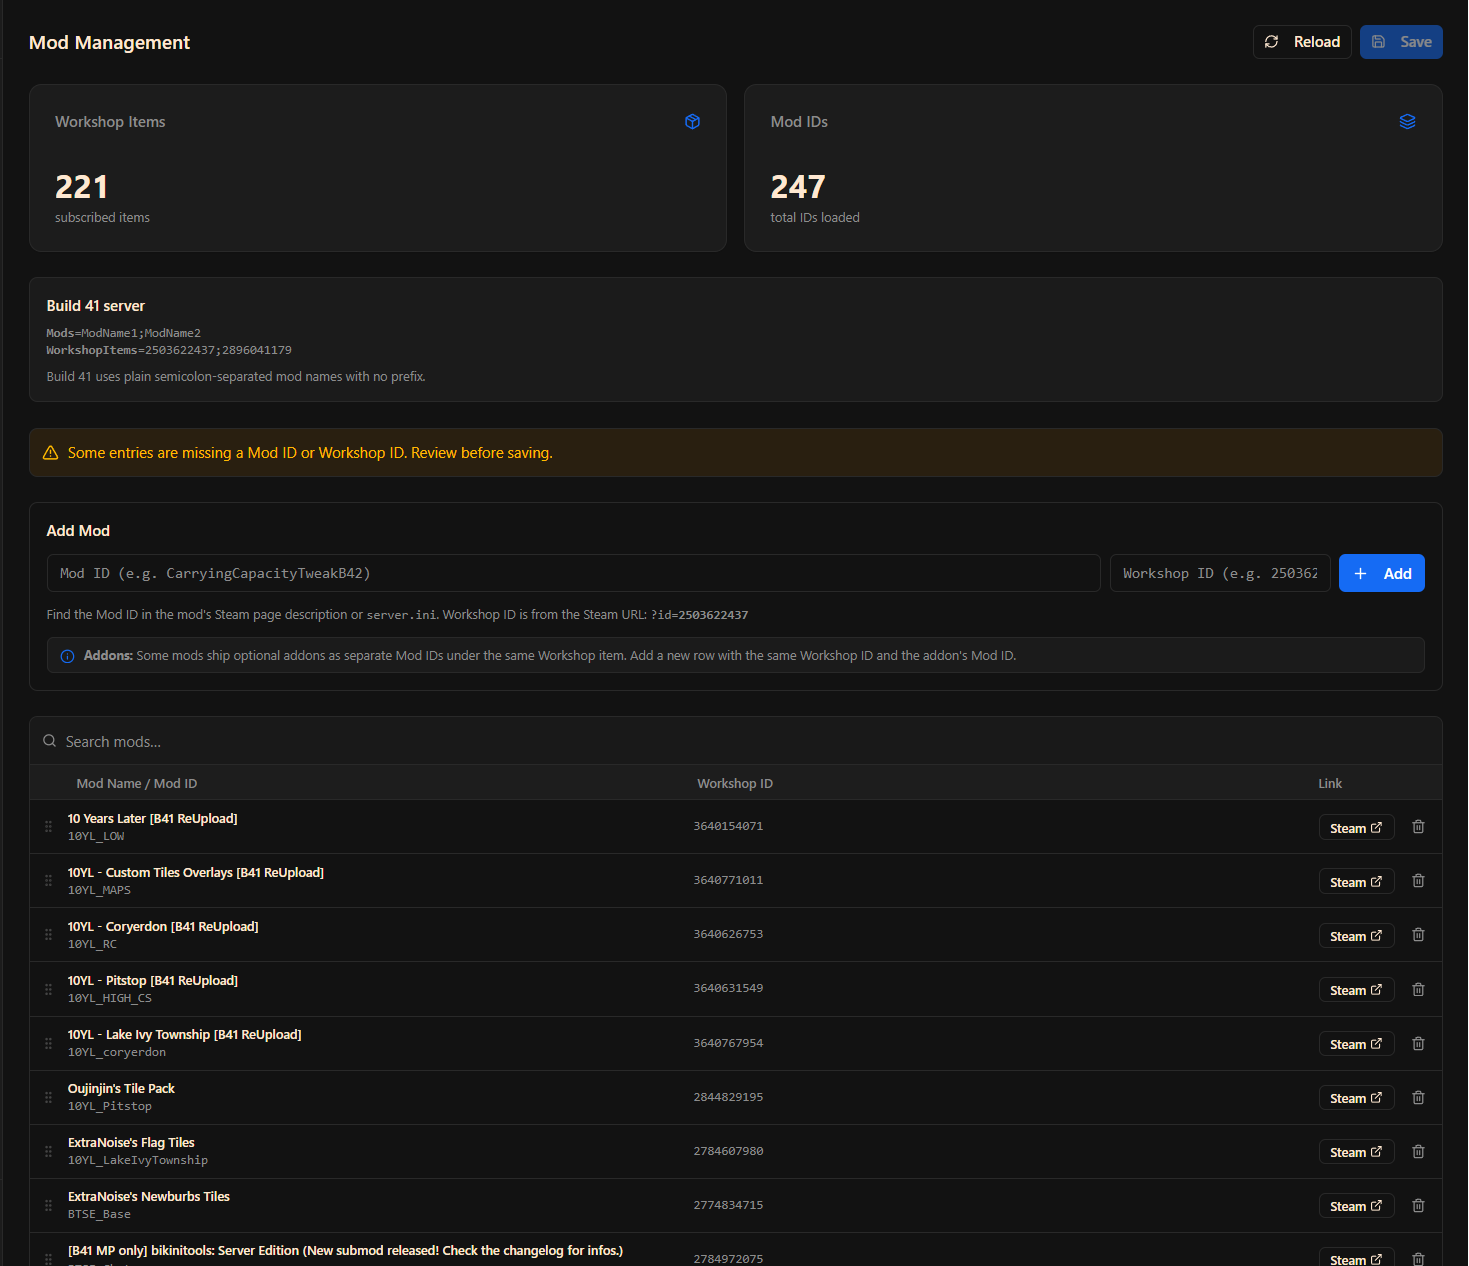This screenshot has height=1266, width=1469.
Task: Add the new mod entry
Action: coord(1382,573)
